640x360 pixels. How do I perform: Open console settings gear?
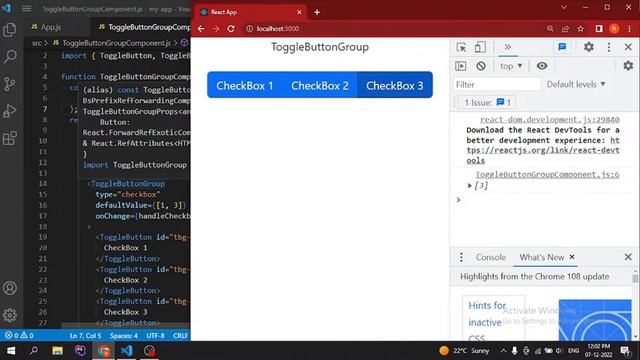pos(628,66)
